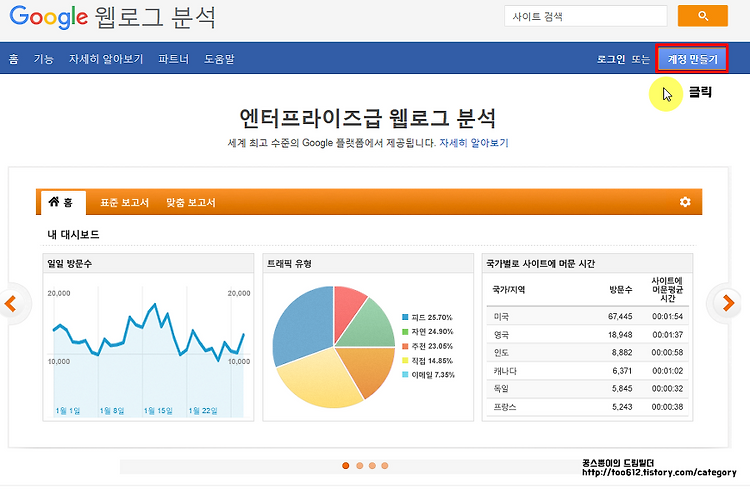
Task: Select the 홈 tab with house icon
Action: [63, 202]
